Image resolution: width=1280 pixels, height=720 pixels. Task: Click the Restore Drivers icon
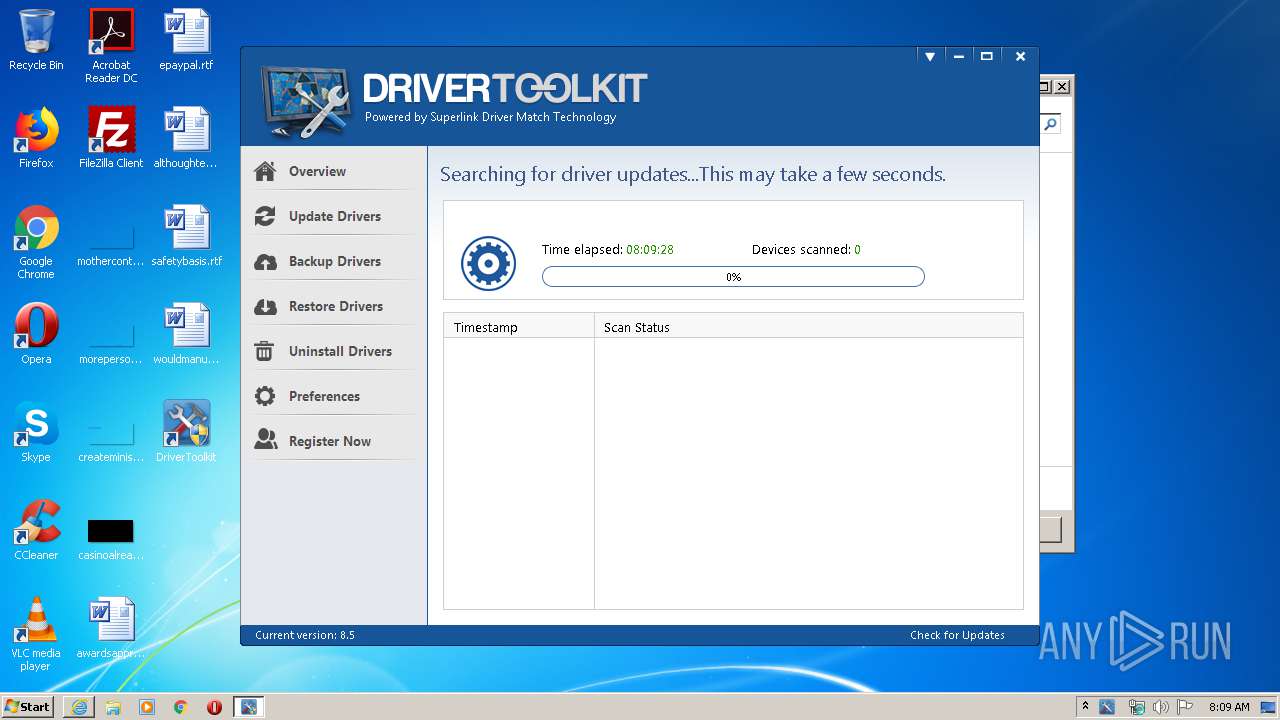tap(265, 306)
